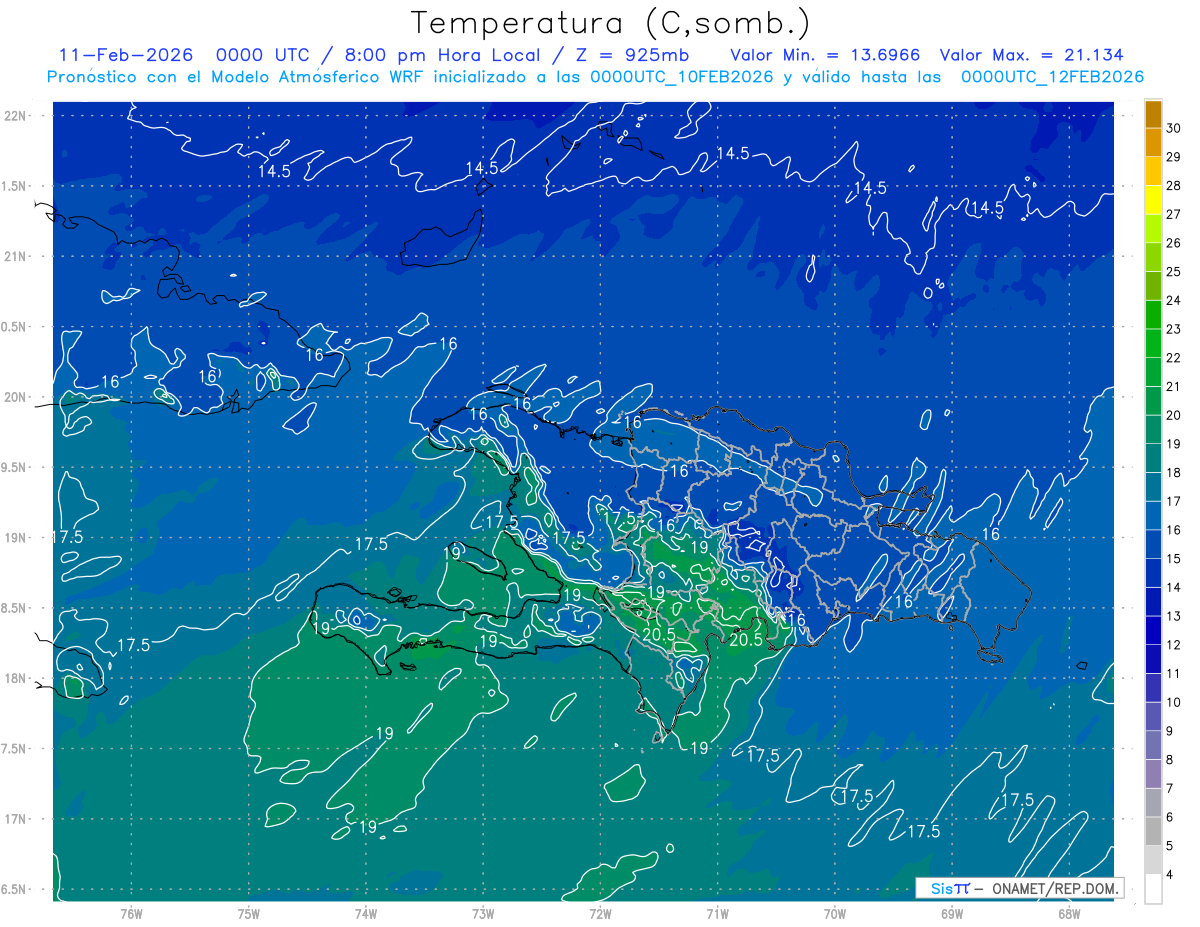Click the '8.5N' latitude axis label
Viewport: 1200px width, 927px height.
(x=13, y=608)
